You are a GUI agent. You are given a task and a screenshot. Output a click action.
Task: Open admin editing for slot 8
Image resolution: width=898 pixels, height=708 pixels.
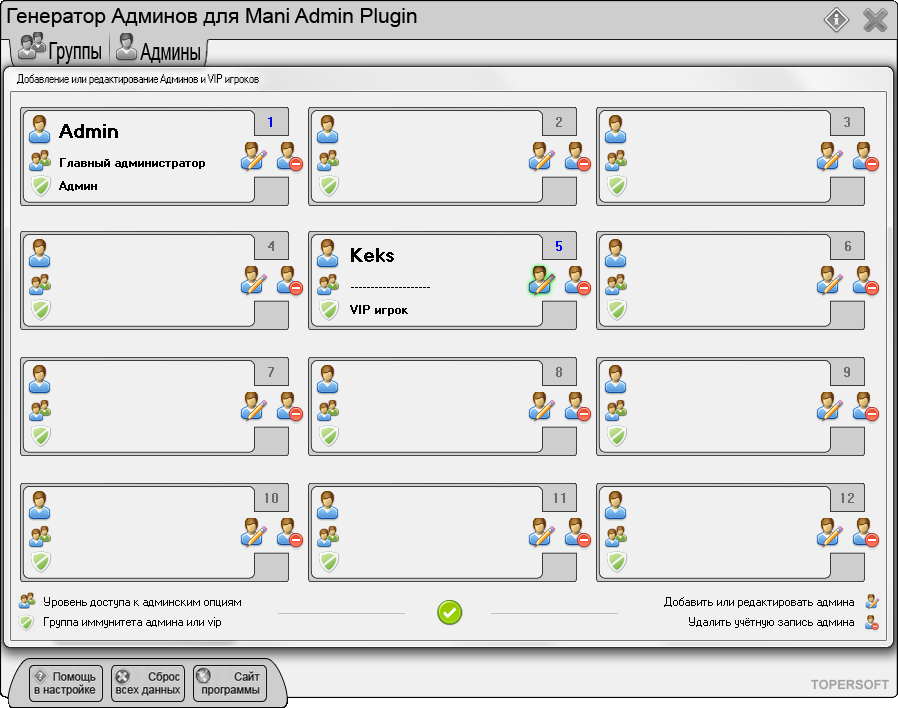click(x=542, y=406)
